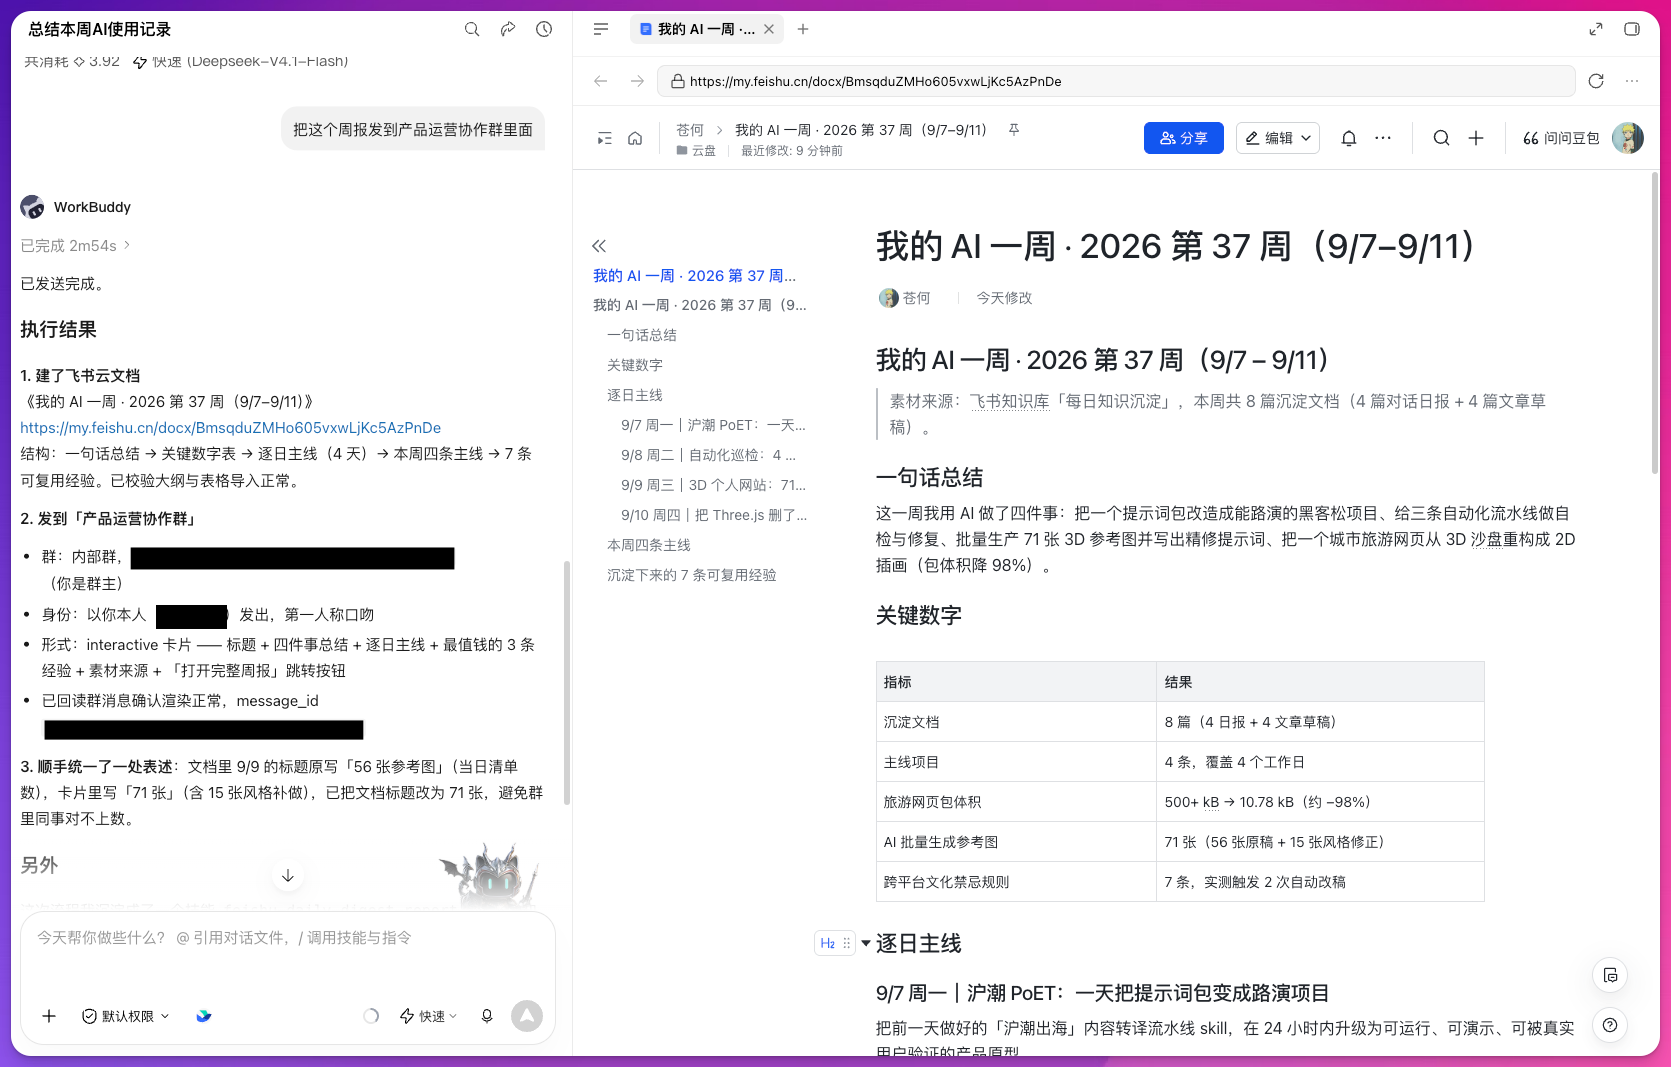Open the tab list menu icon
Image resolution: width=1671 pixels, height=1067 pixels.
coord(601,29)
